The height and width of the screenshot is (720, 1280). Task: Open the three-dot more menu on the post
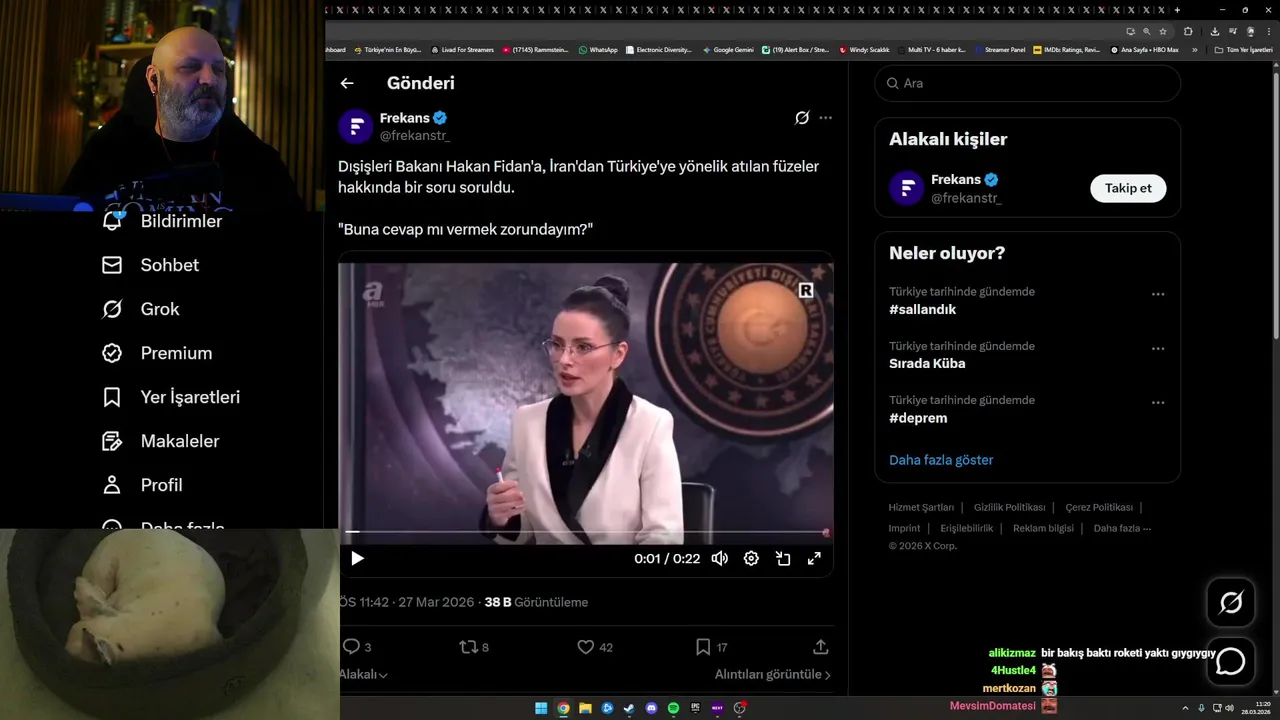coord(825,117)
